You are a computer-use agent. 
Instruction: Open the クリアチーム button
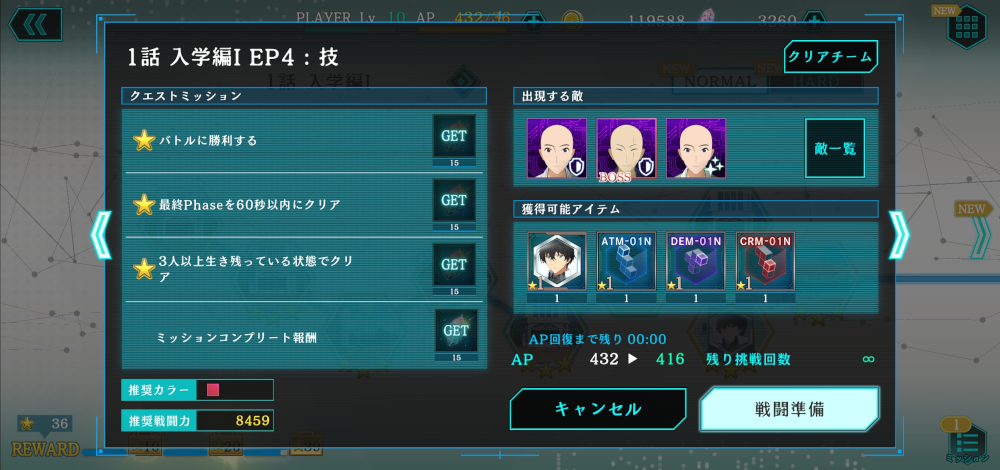tap(830, 57)
